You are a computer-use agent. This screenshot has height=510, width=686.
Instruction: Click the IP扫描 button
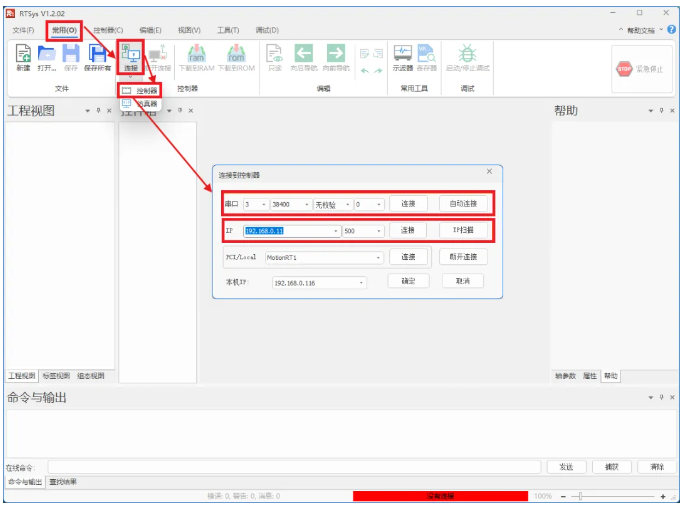coord(463,230)
